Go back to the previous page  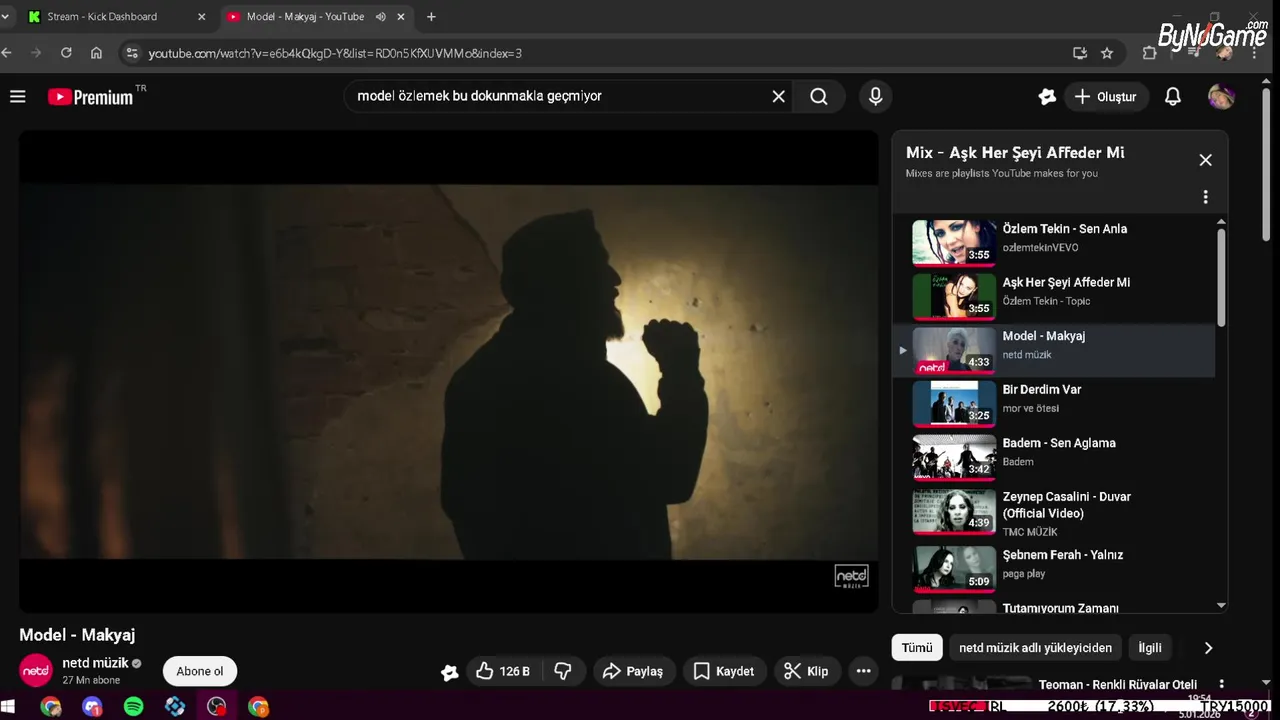coord(7,53)
